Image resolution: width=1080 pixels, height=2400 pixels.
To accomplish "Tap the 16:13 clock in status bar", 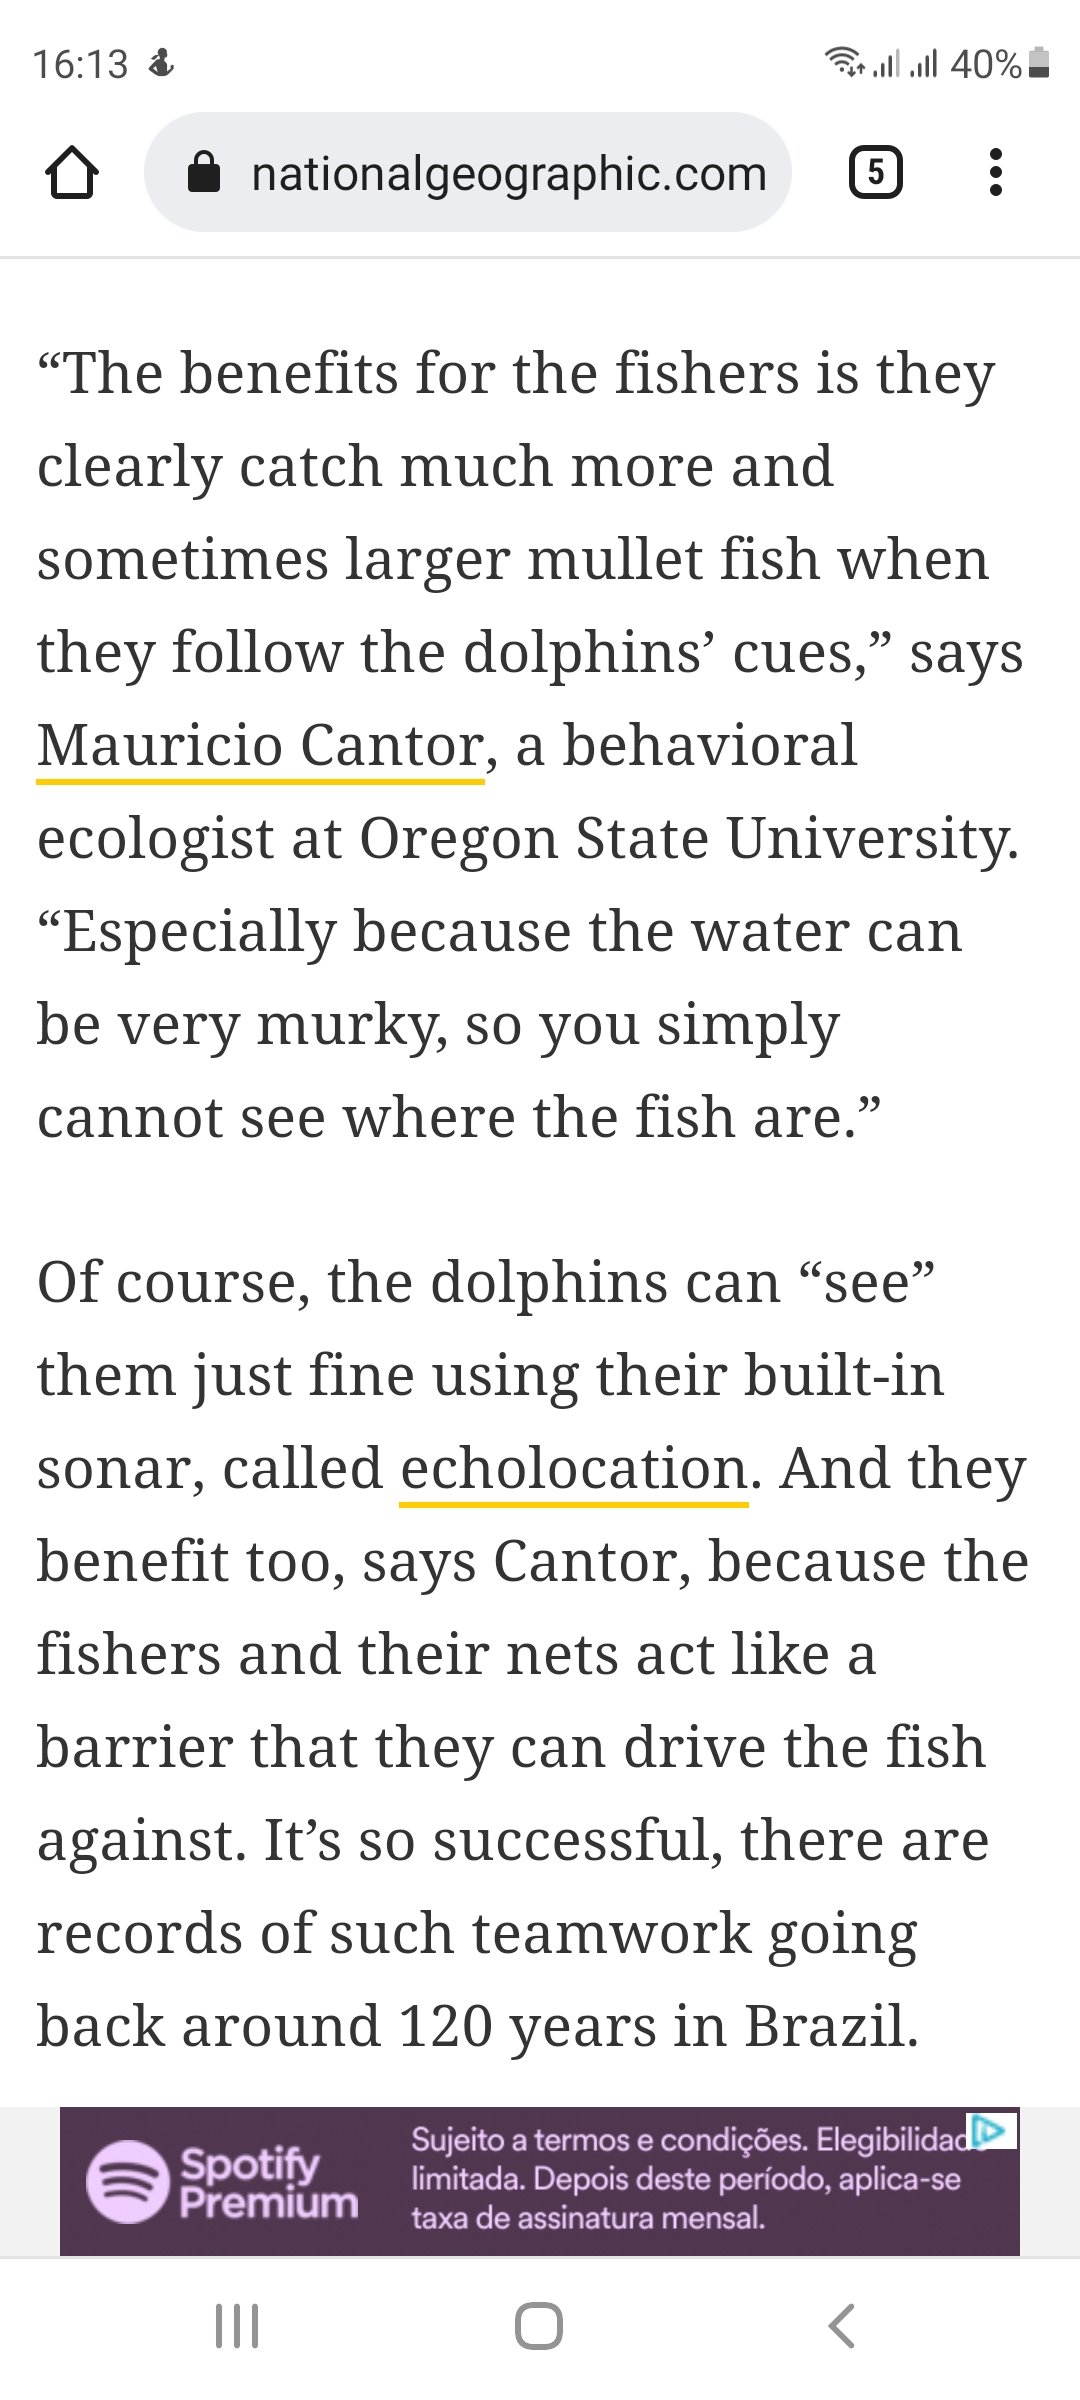I will (80, 65).
